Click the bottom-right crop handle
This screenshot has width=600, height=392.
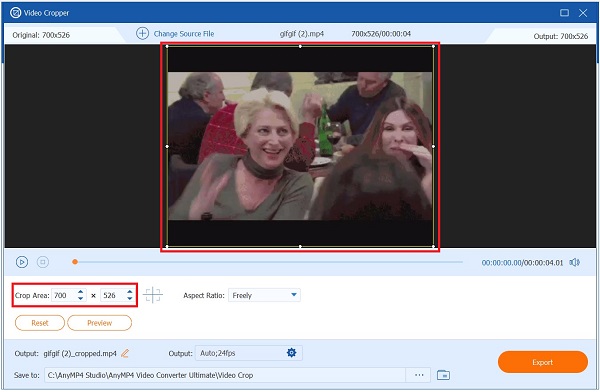433,247
